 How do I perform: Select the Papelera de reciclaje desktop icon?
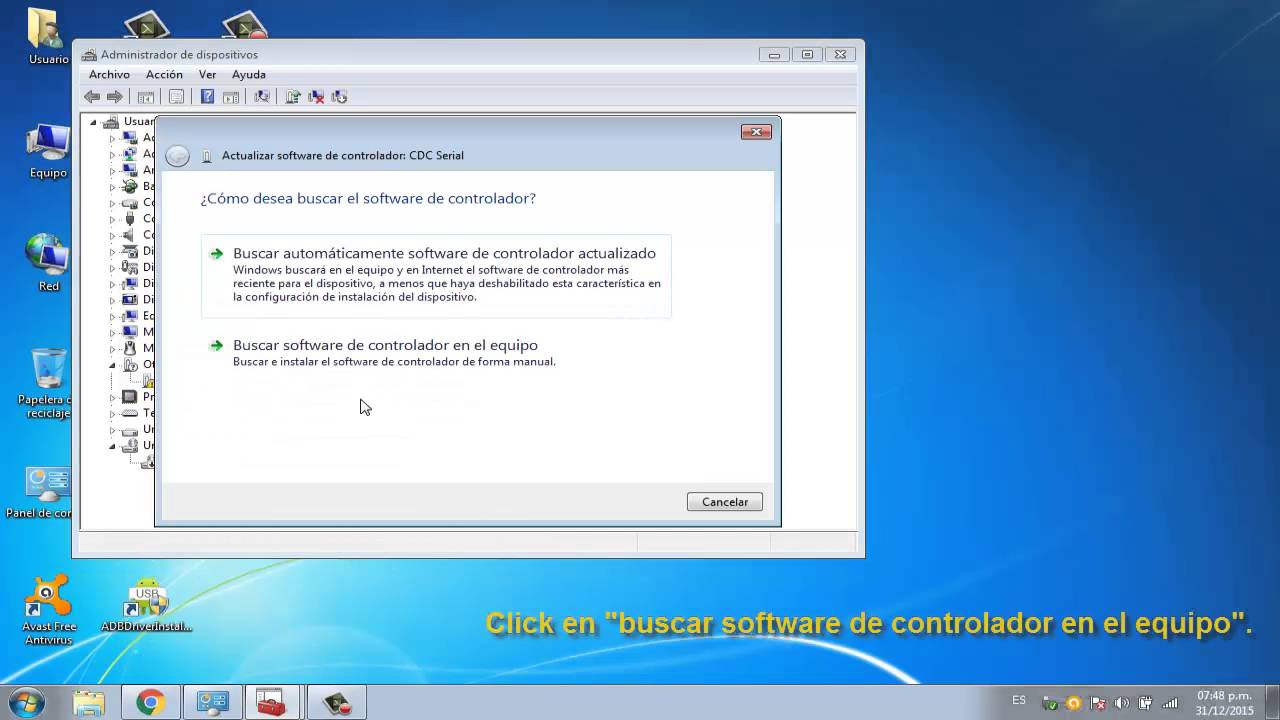coord(47,384)
